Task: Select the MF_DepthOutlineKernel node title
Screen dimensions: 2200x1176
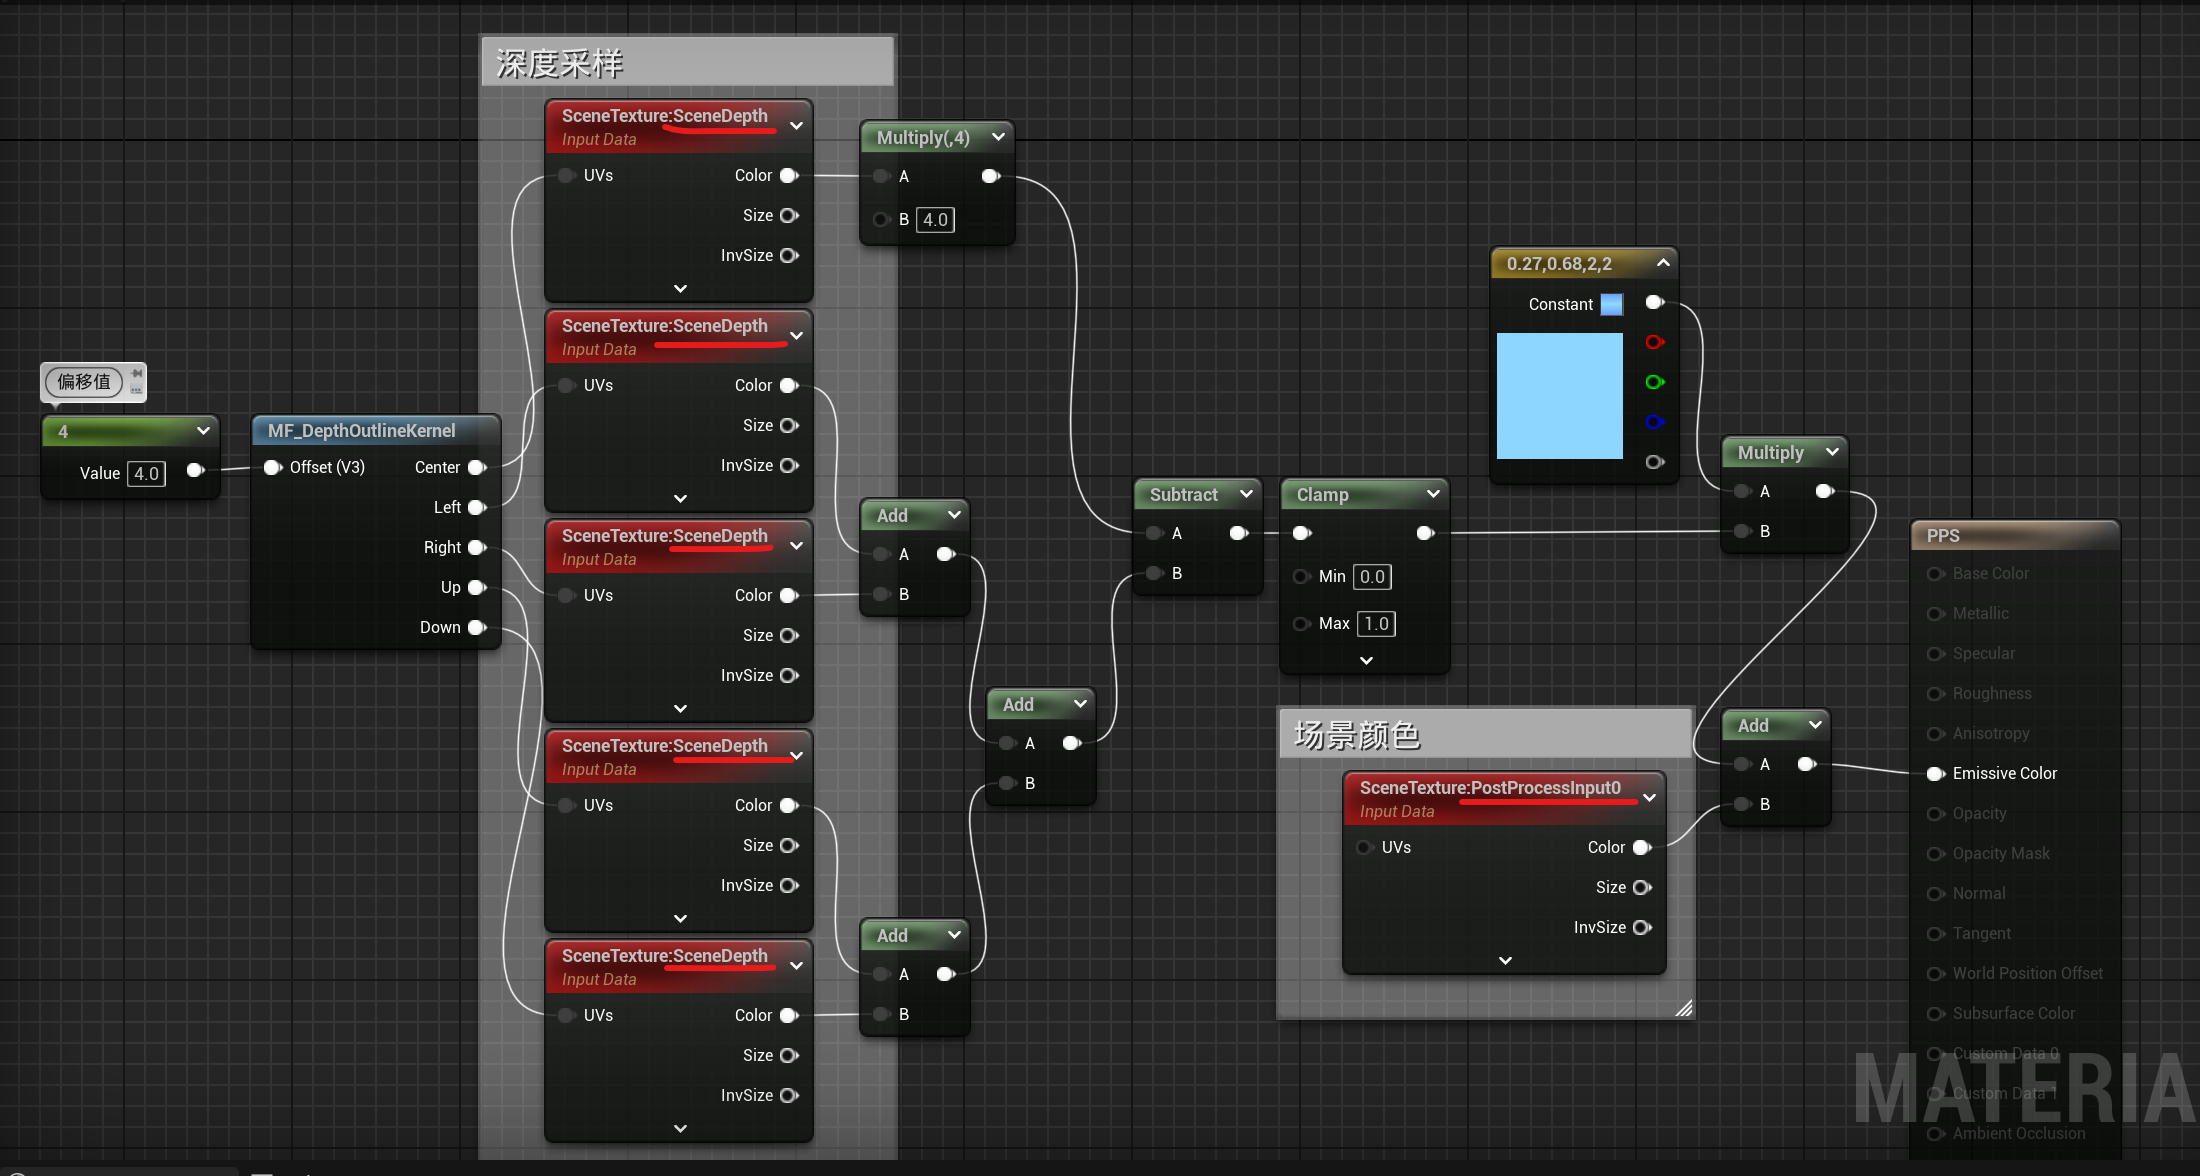Action: (361, 431)
